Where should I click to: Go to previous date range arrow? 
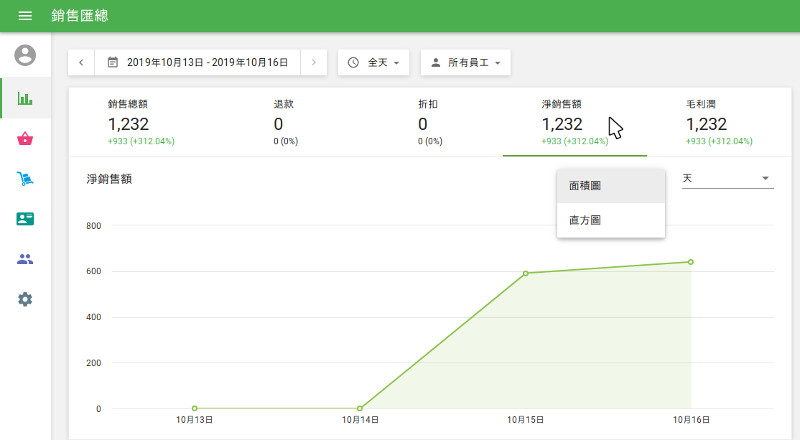click(81, 62)
